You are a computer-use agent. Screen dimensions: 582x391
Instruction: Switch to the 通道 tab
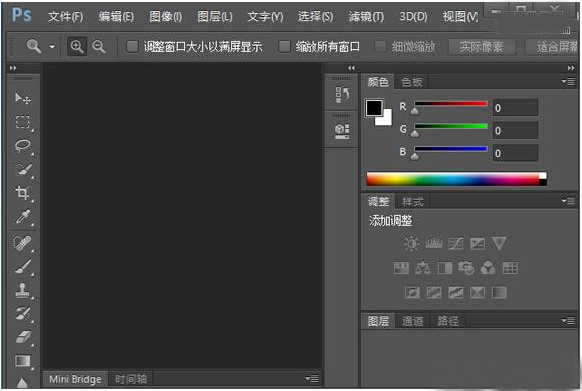(x=412, y=321)
